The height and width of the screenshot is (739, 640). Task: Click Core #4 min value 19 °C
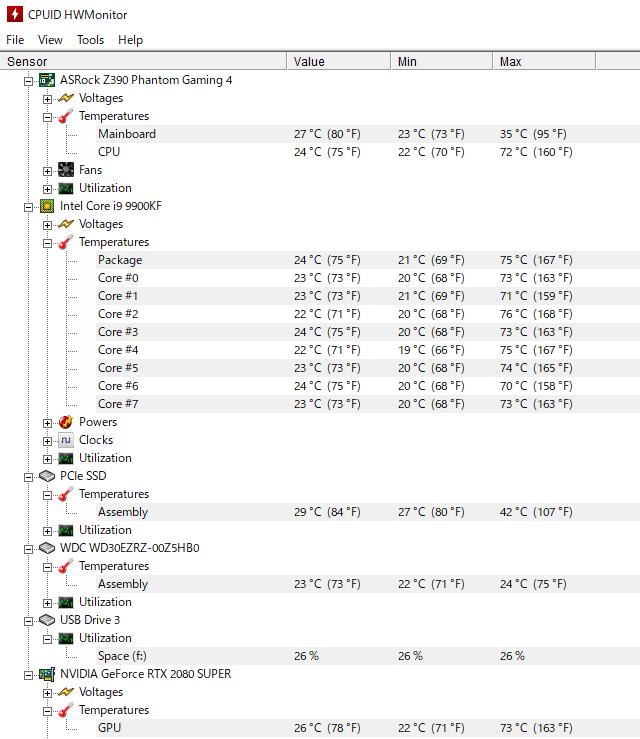pos(431,350)
